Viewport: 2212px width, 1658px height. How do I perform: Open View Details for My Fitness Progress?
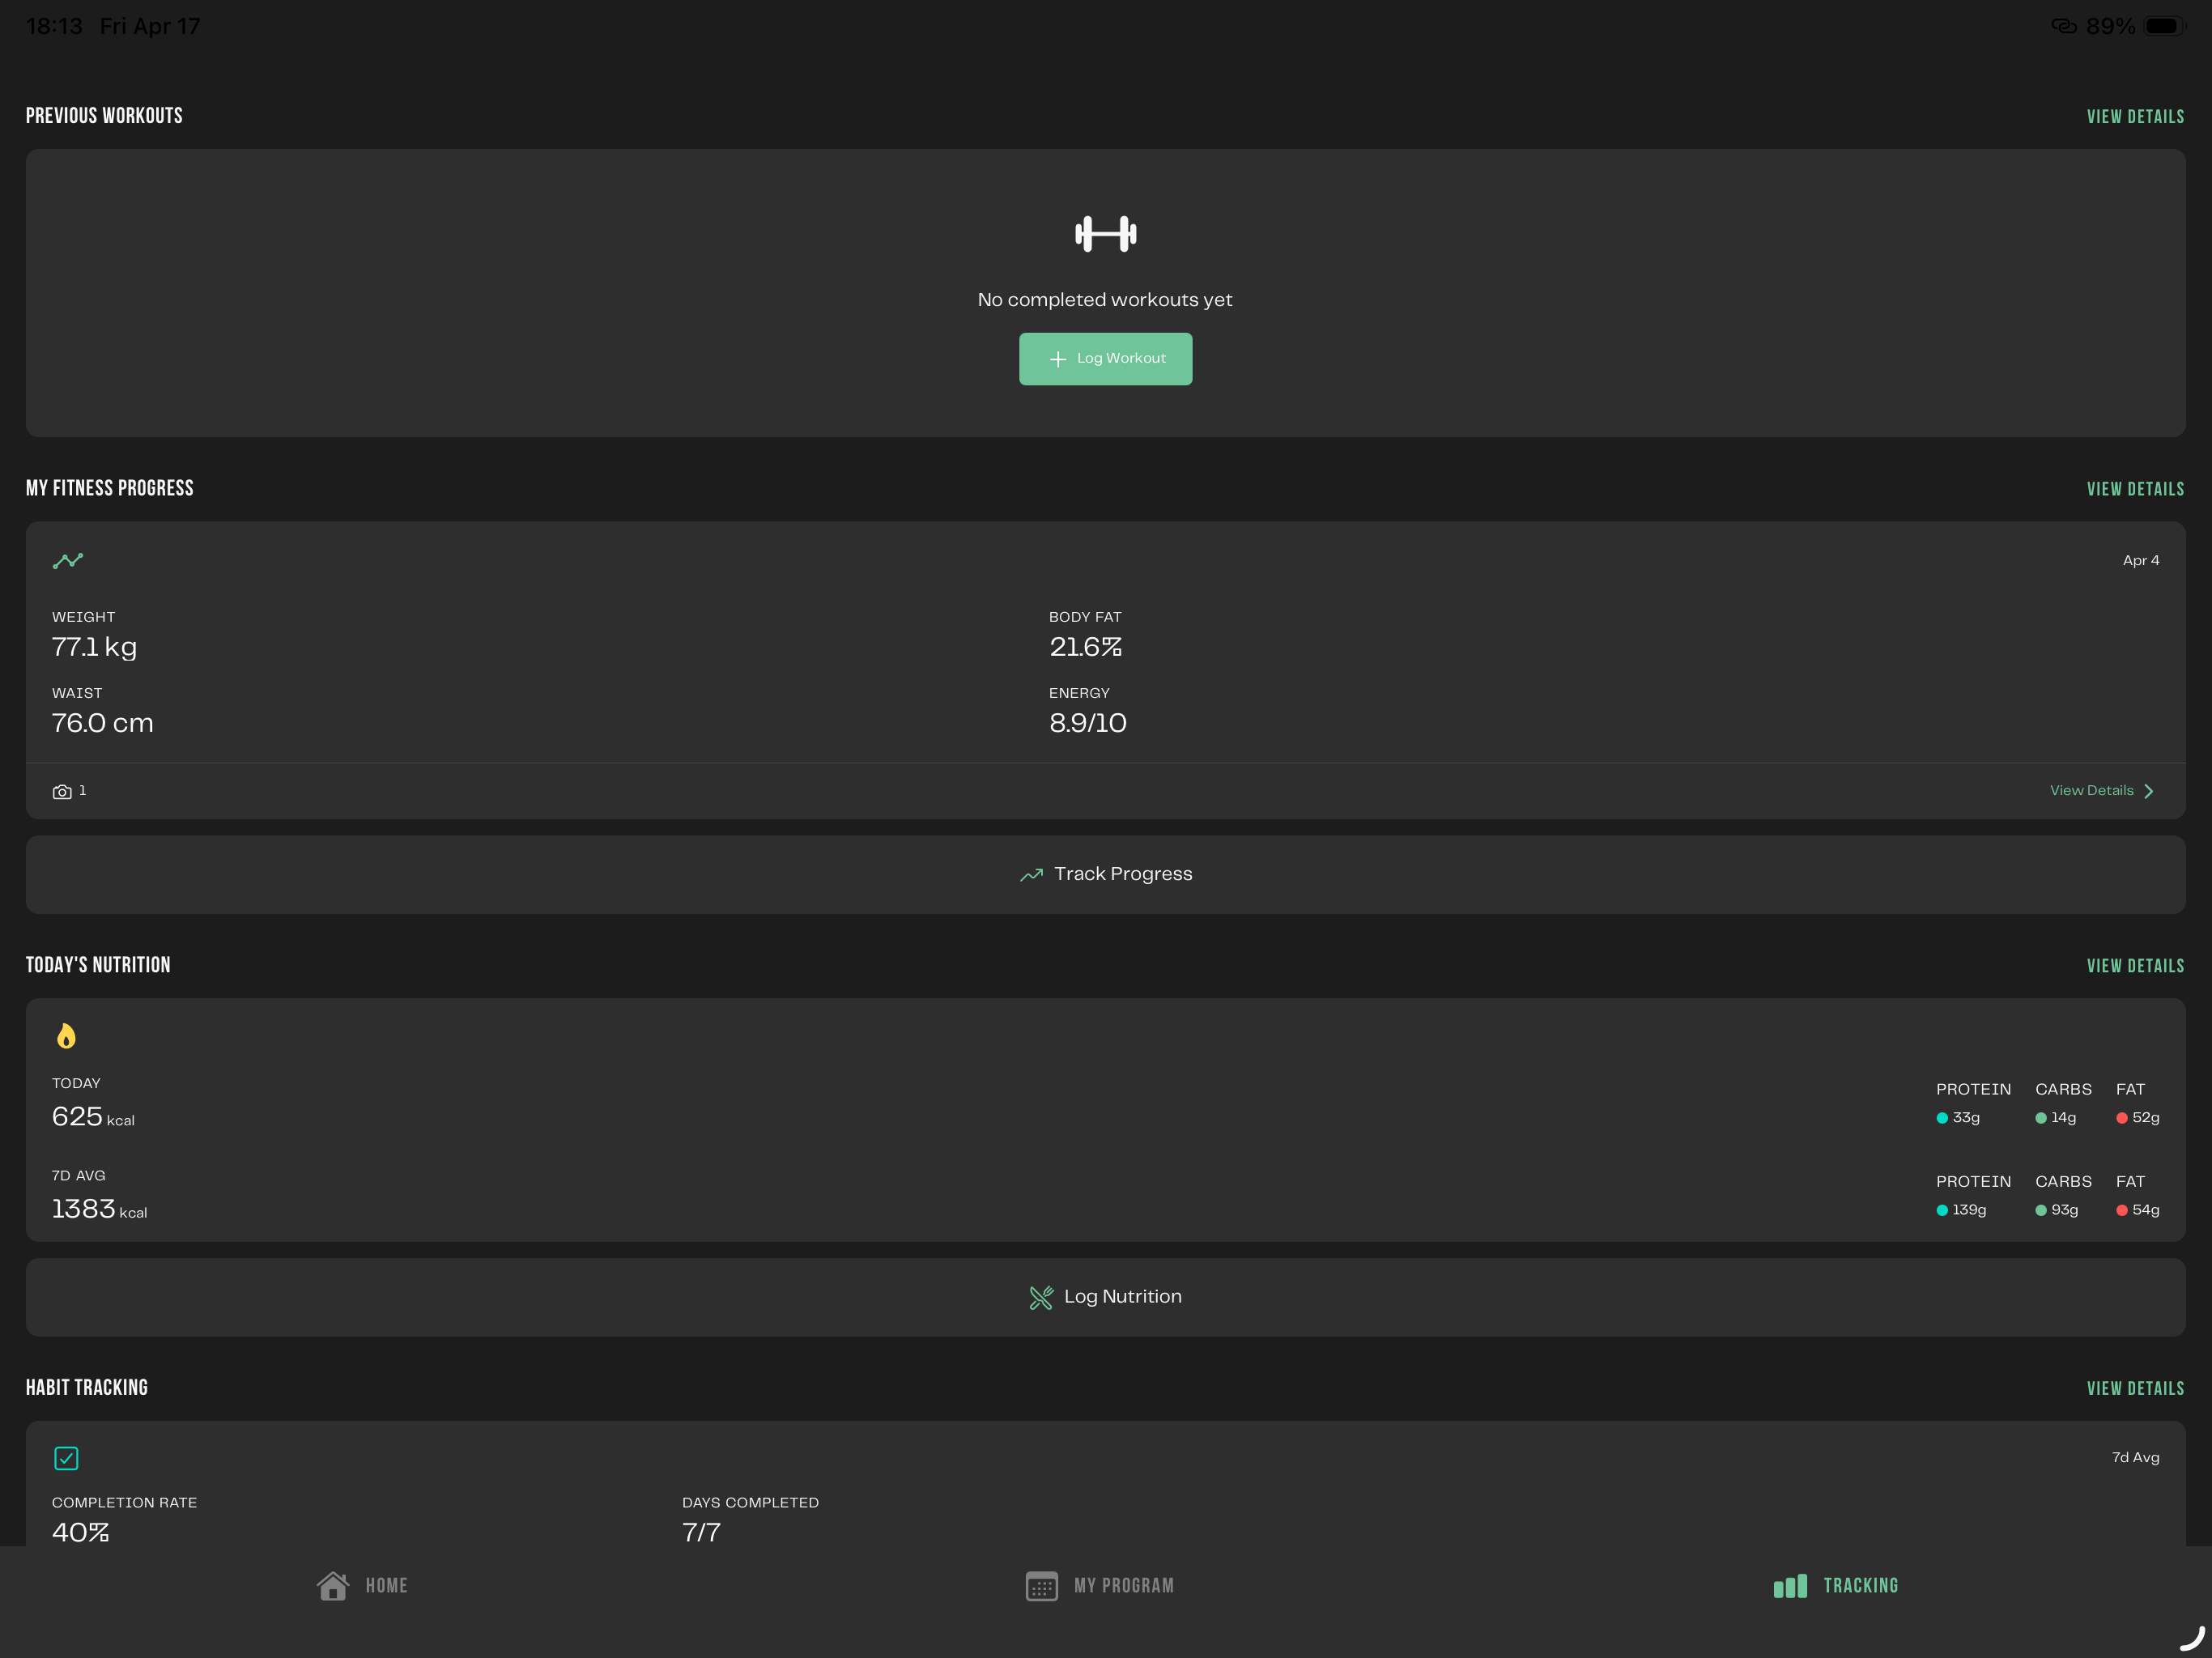click(x=2135, y=489)
